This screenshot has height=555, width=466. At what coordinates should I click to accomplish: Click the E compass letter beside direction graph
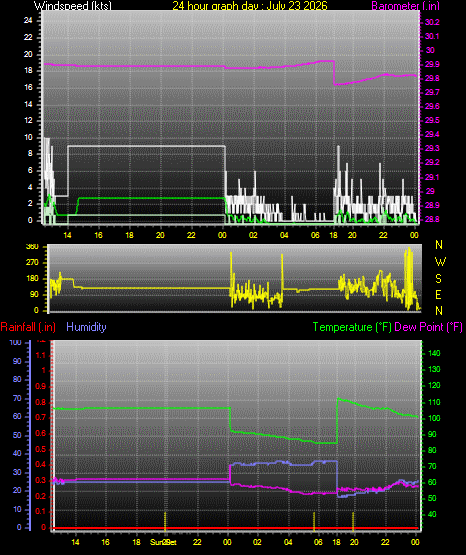coord(438,294)
